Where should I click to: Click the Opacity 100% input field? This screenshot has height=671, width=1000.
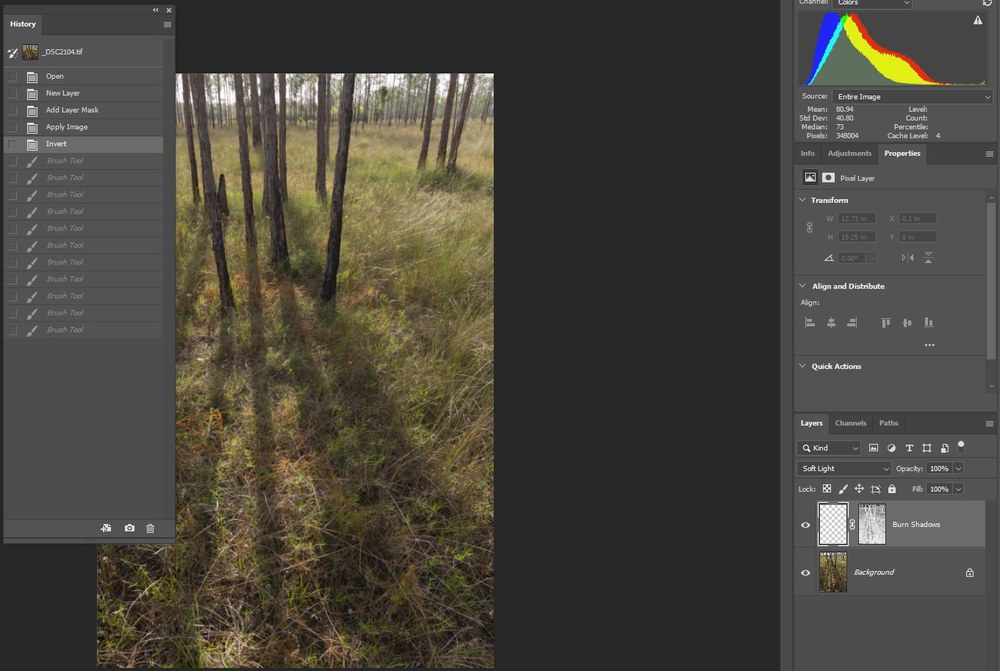click(939, 469)
